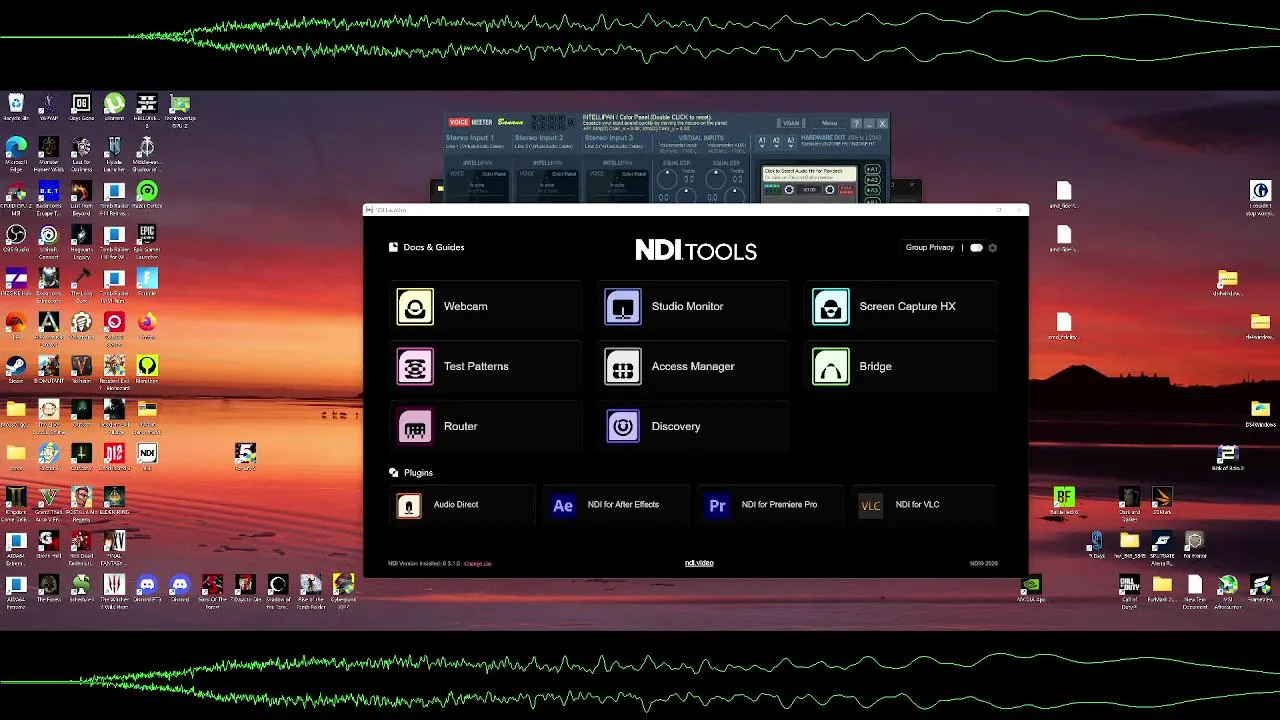
Task: Toggle recorder A3 bus button in Voicemeeter
Action: tap(872, 191)
